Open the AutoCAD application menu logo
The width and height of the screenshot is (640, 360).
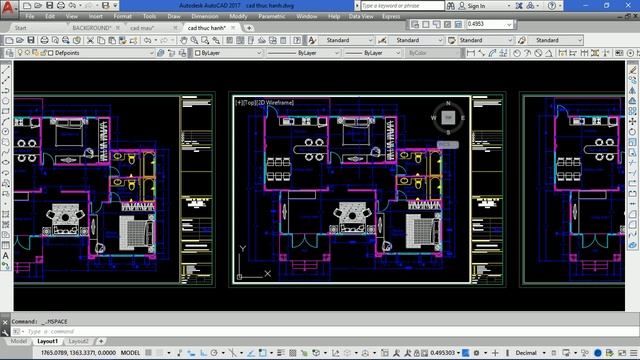tap(8, 8)
